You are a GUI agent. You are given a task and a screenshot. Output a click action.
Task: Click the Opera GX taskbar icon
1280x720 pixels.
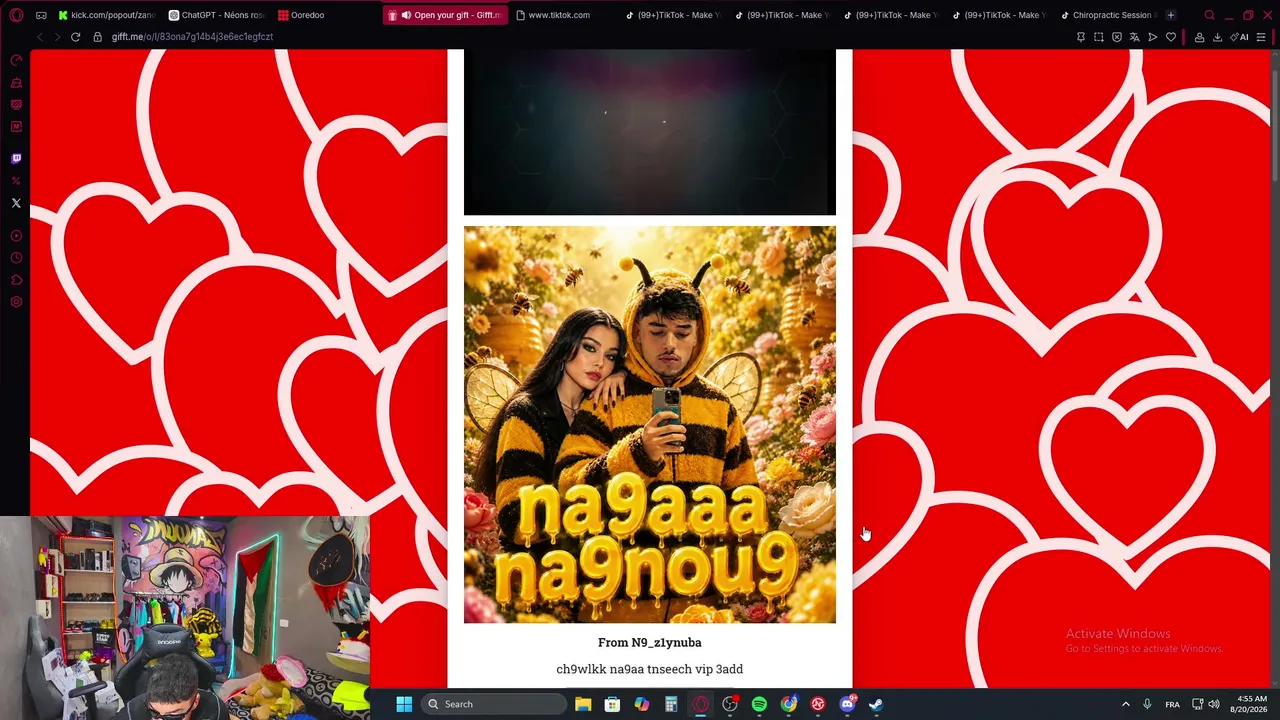pyautogui.click(x=700, y=704)
